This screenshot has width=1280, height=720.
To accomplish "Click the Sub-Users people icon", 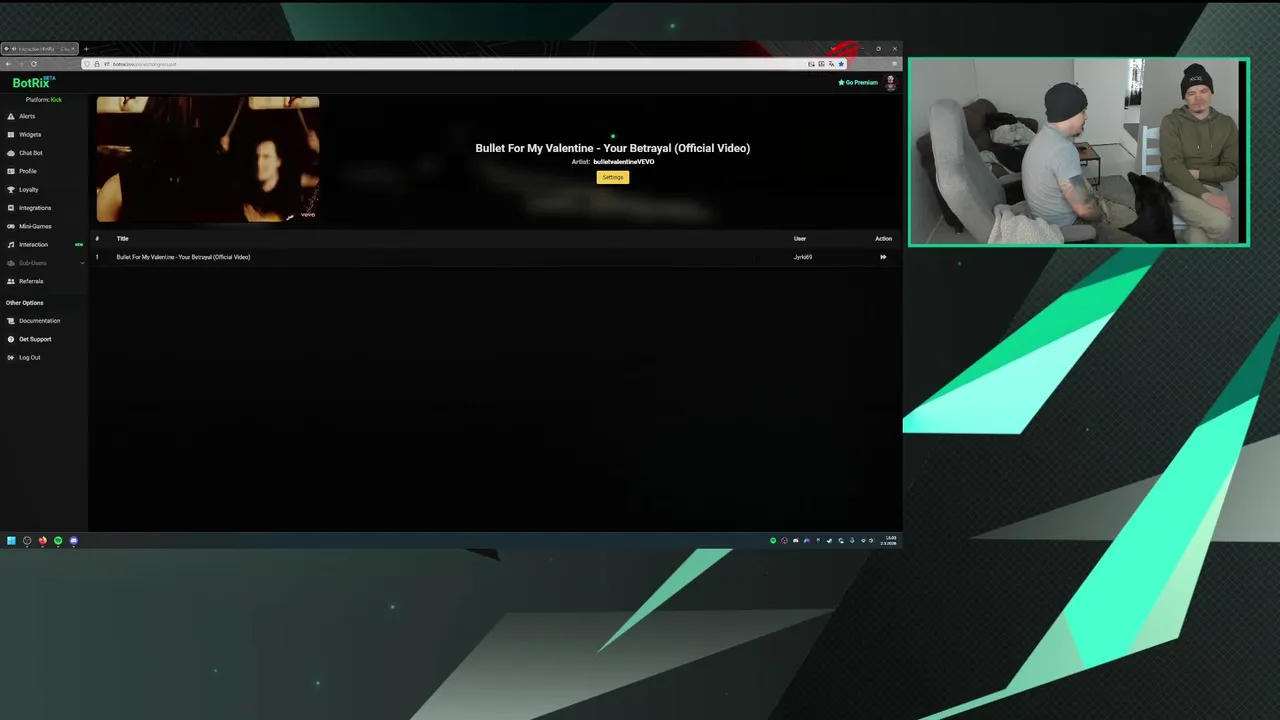I will (11, 263).
